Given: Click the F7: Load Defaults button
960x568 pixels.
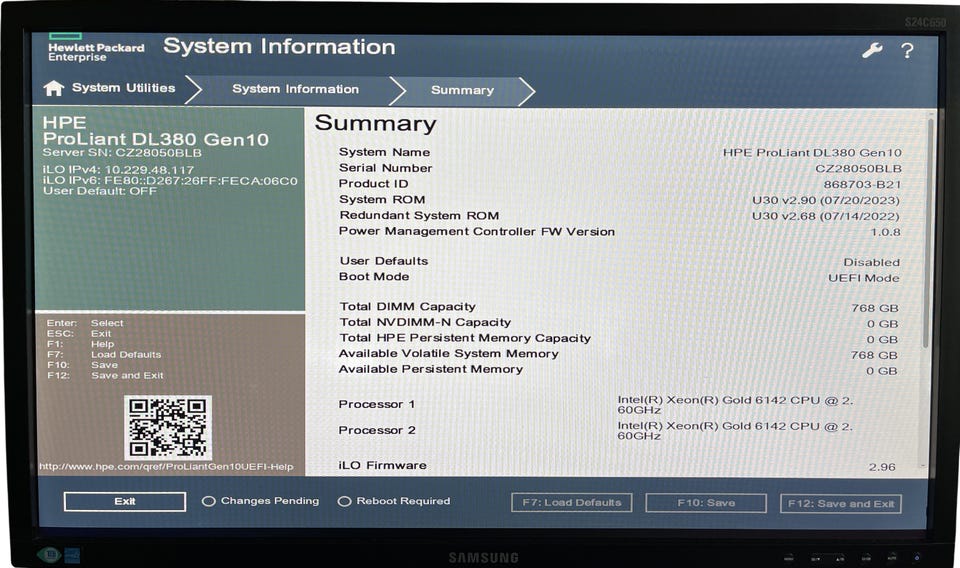Looking at the screenshot, I should pyautogui.click(x=571, y=503).
